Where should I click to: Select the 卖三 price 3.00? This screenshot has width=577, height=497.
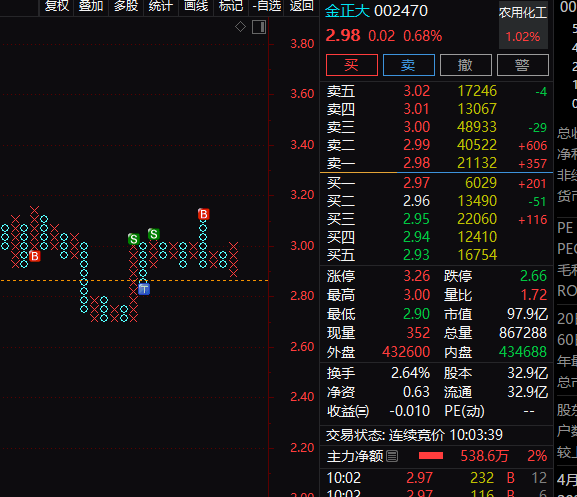417,127
